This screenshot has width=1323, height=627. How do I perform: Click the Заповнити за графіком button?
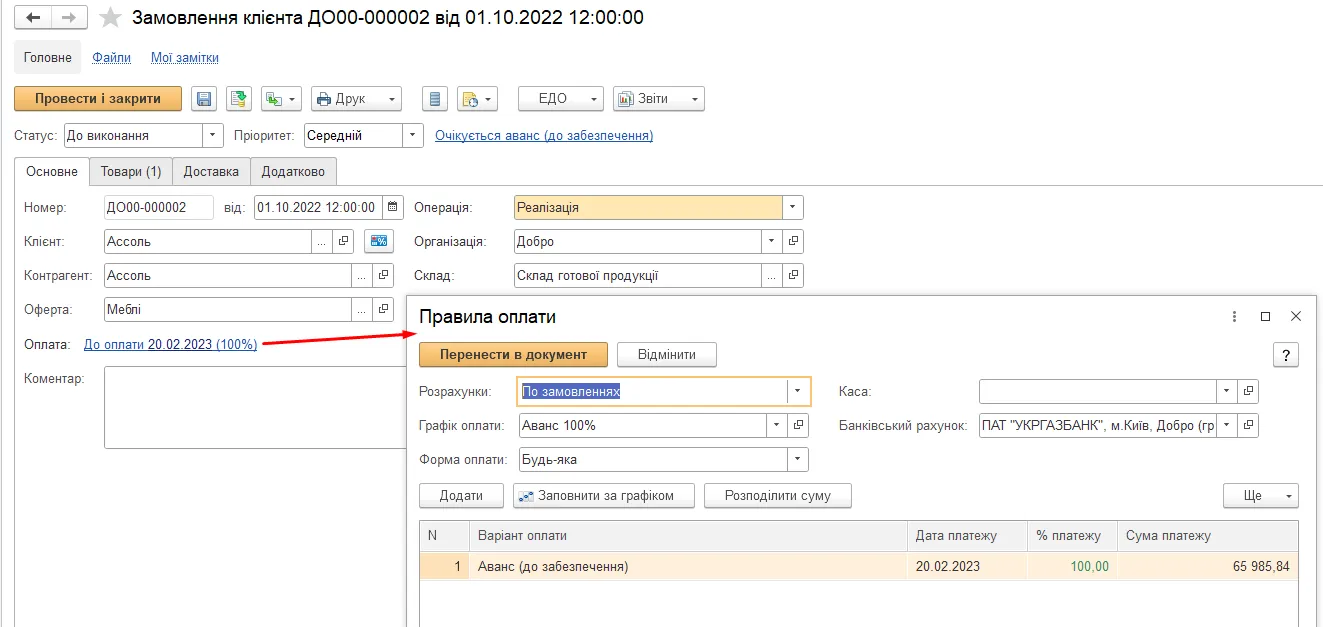(x=604, y=495)
